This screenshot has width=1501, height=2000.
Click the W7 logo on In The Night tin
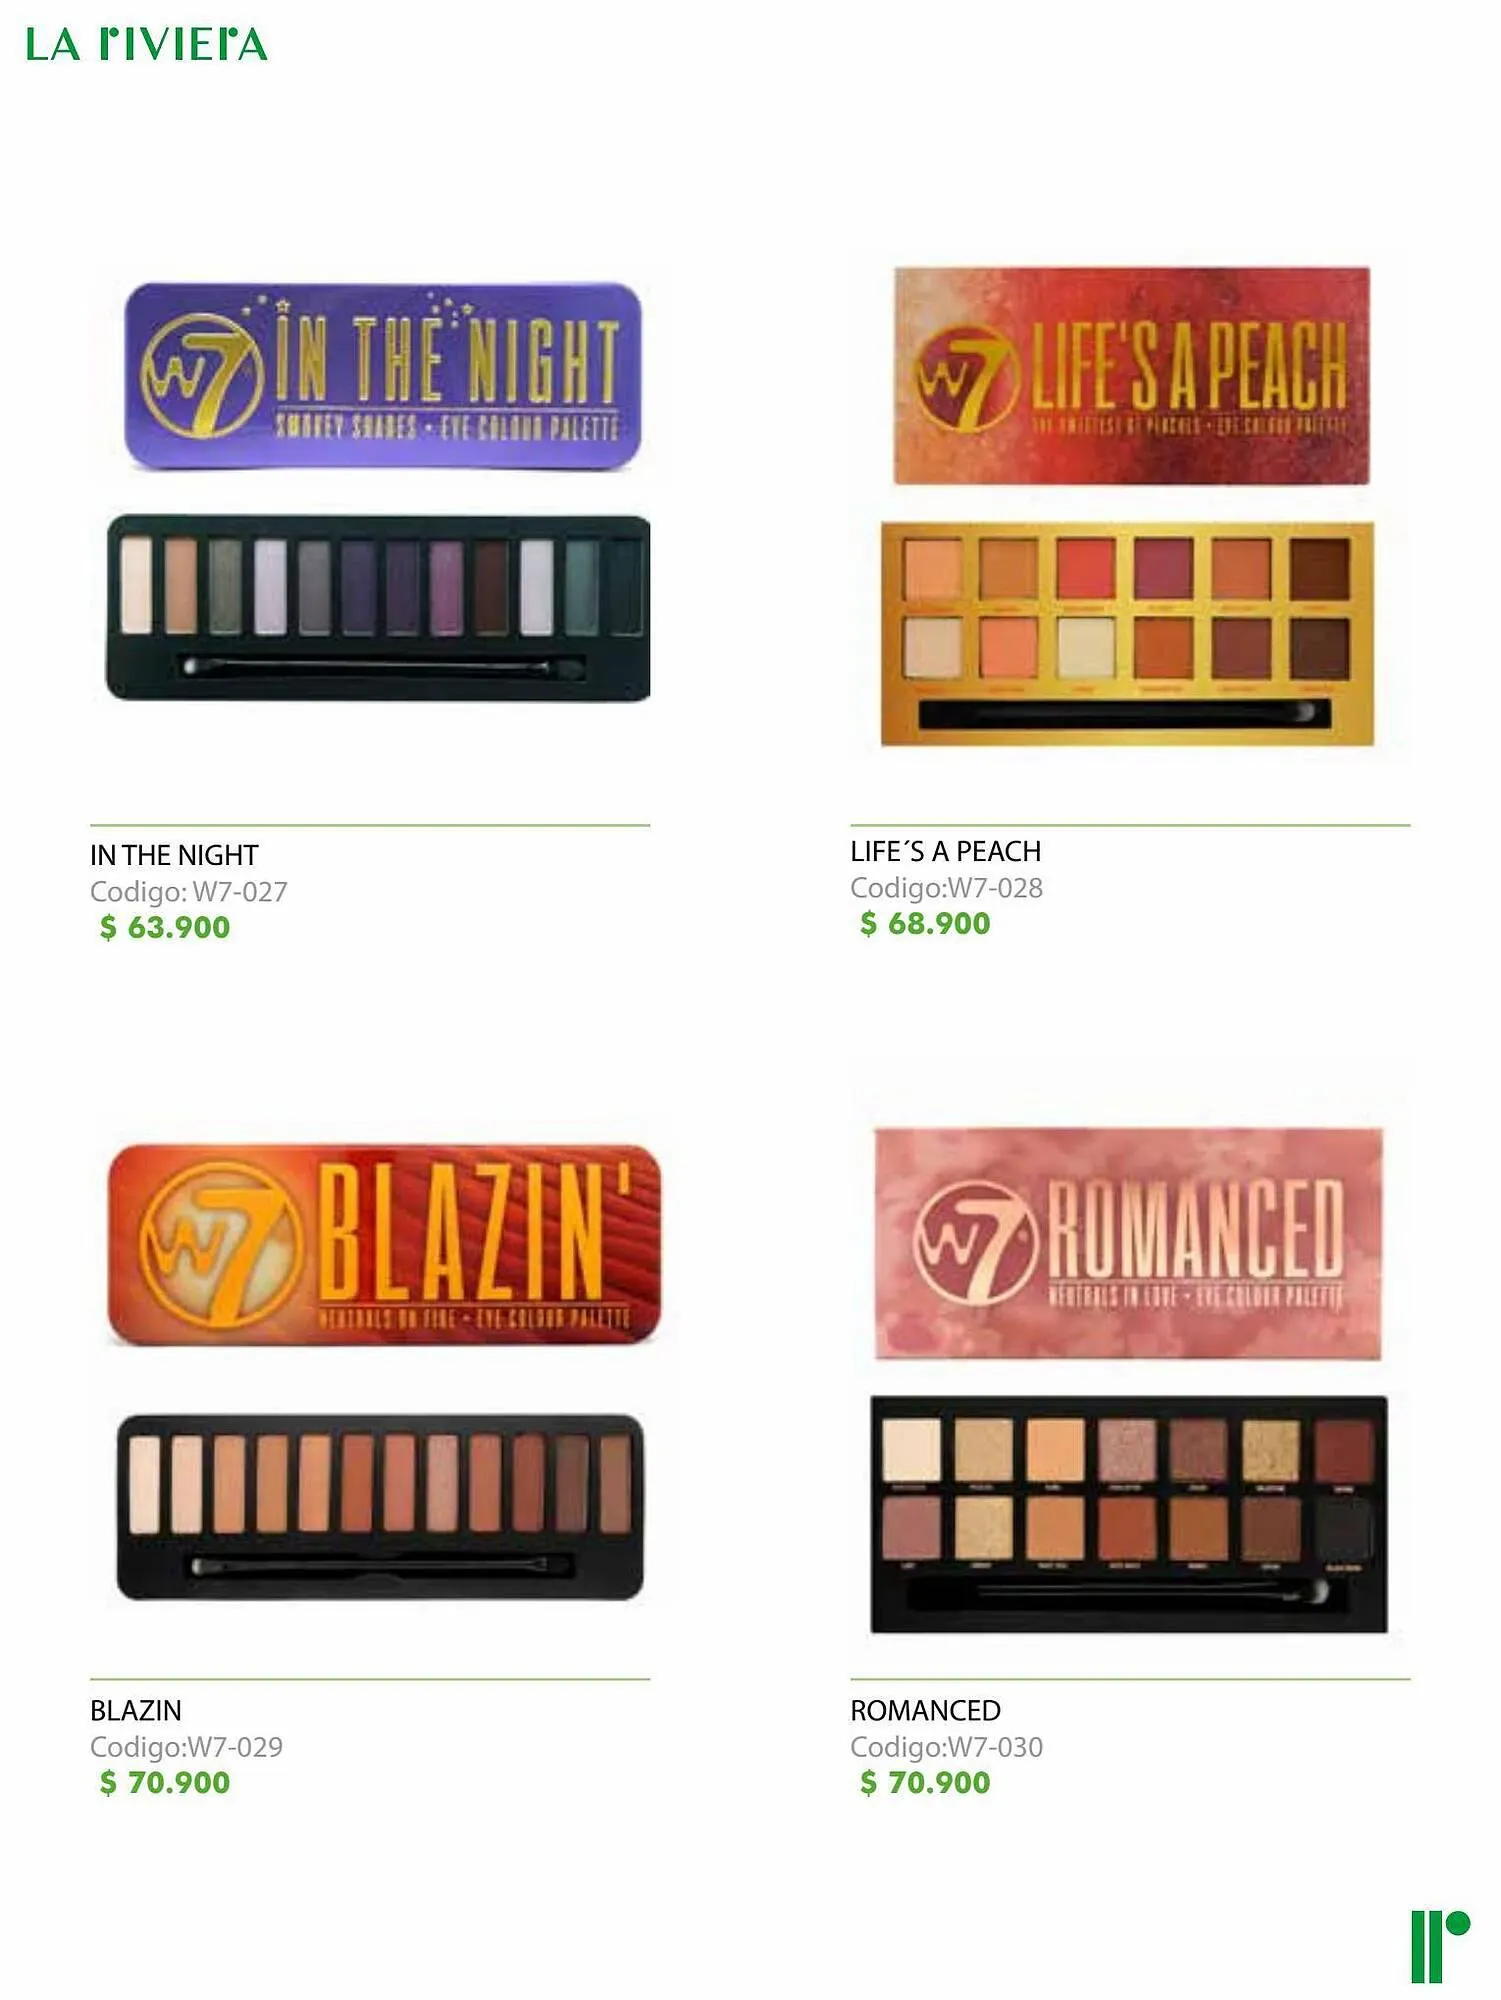pyautogui.click(x=203, y=376)
